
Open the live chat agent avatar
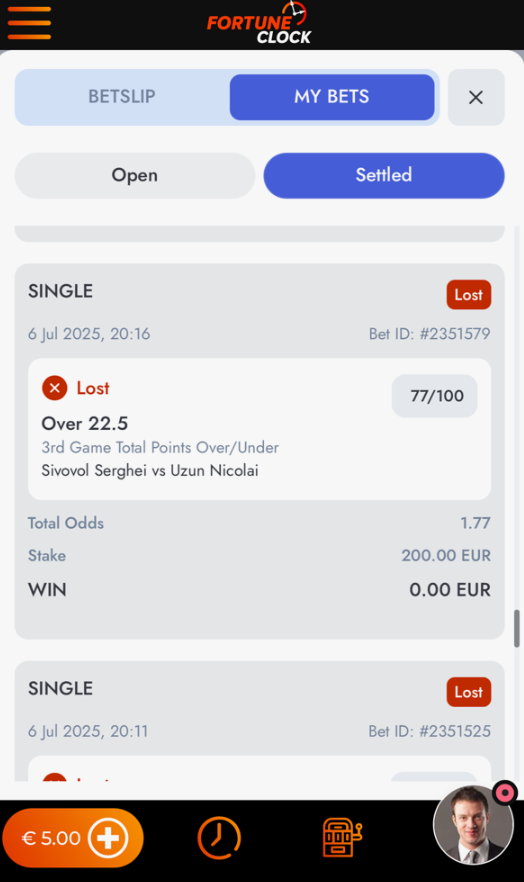(x=473, y=825)
